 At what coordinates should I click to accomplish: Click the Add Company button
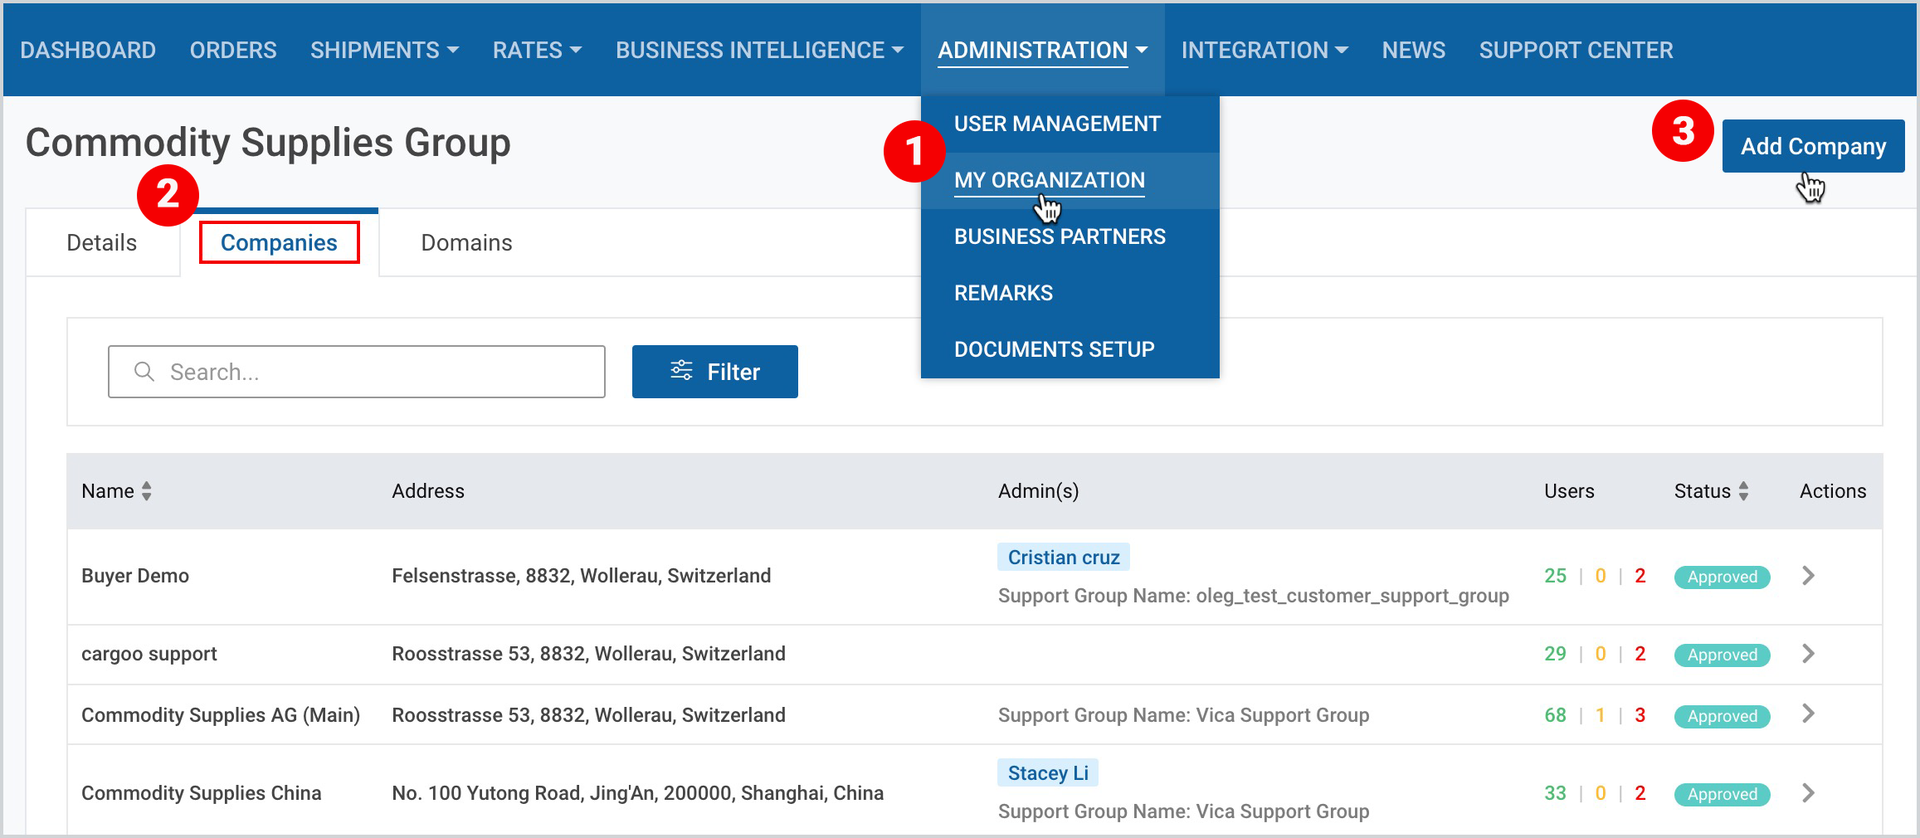tap(1813, 146)
